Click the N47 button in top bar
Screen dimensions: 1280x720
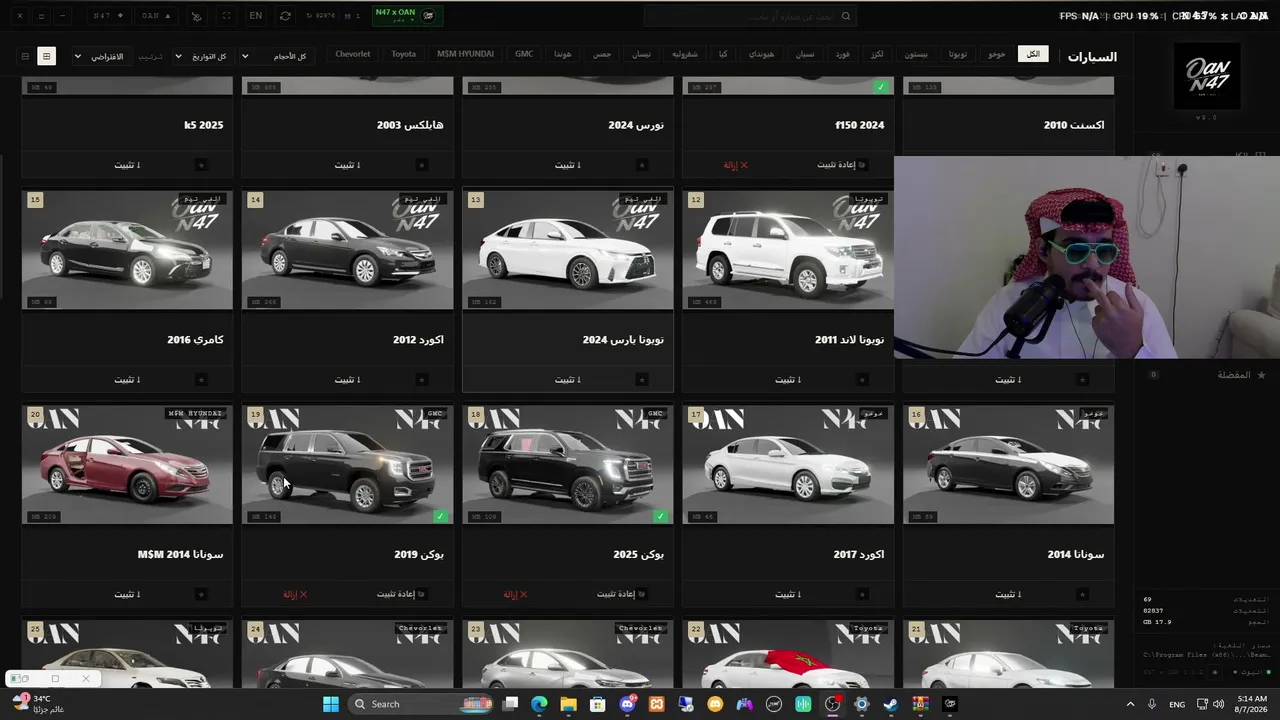pyautogui.click(x=108, y=16)
